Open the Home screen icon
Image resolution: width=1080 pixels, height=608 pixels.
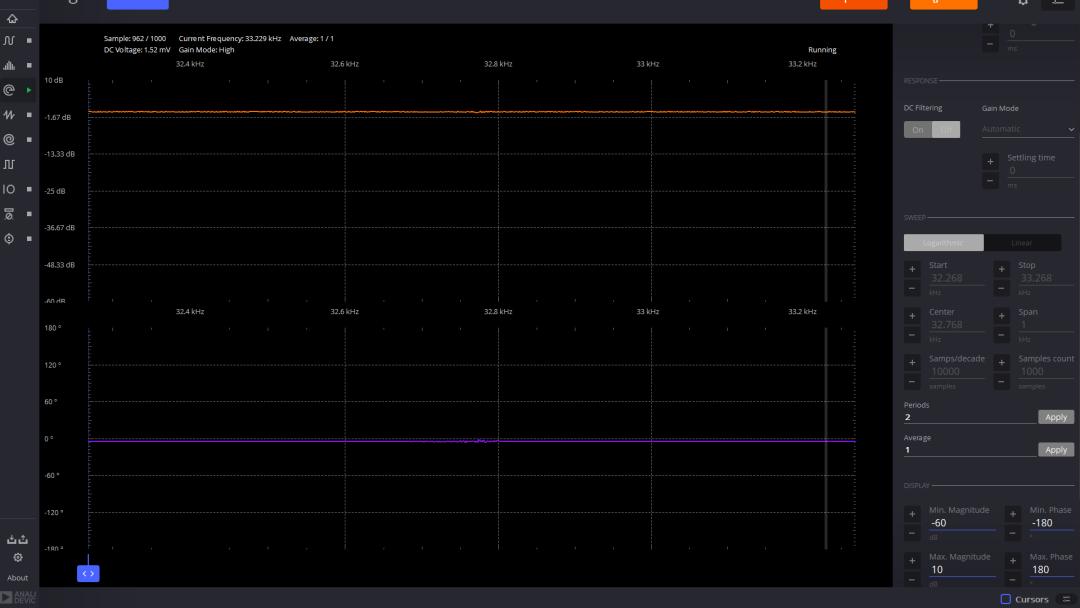[11, 18]
